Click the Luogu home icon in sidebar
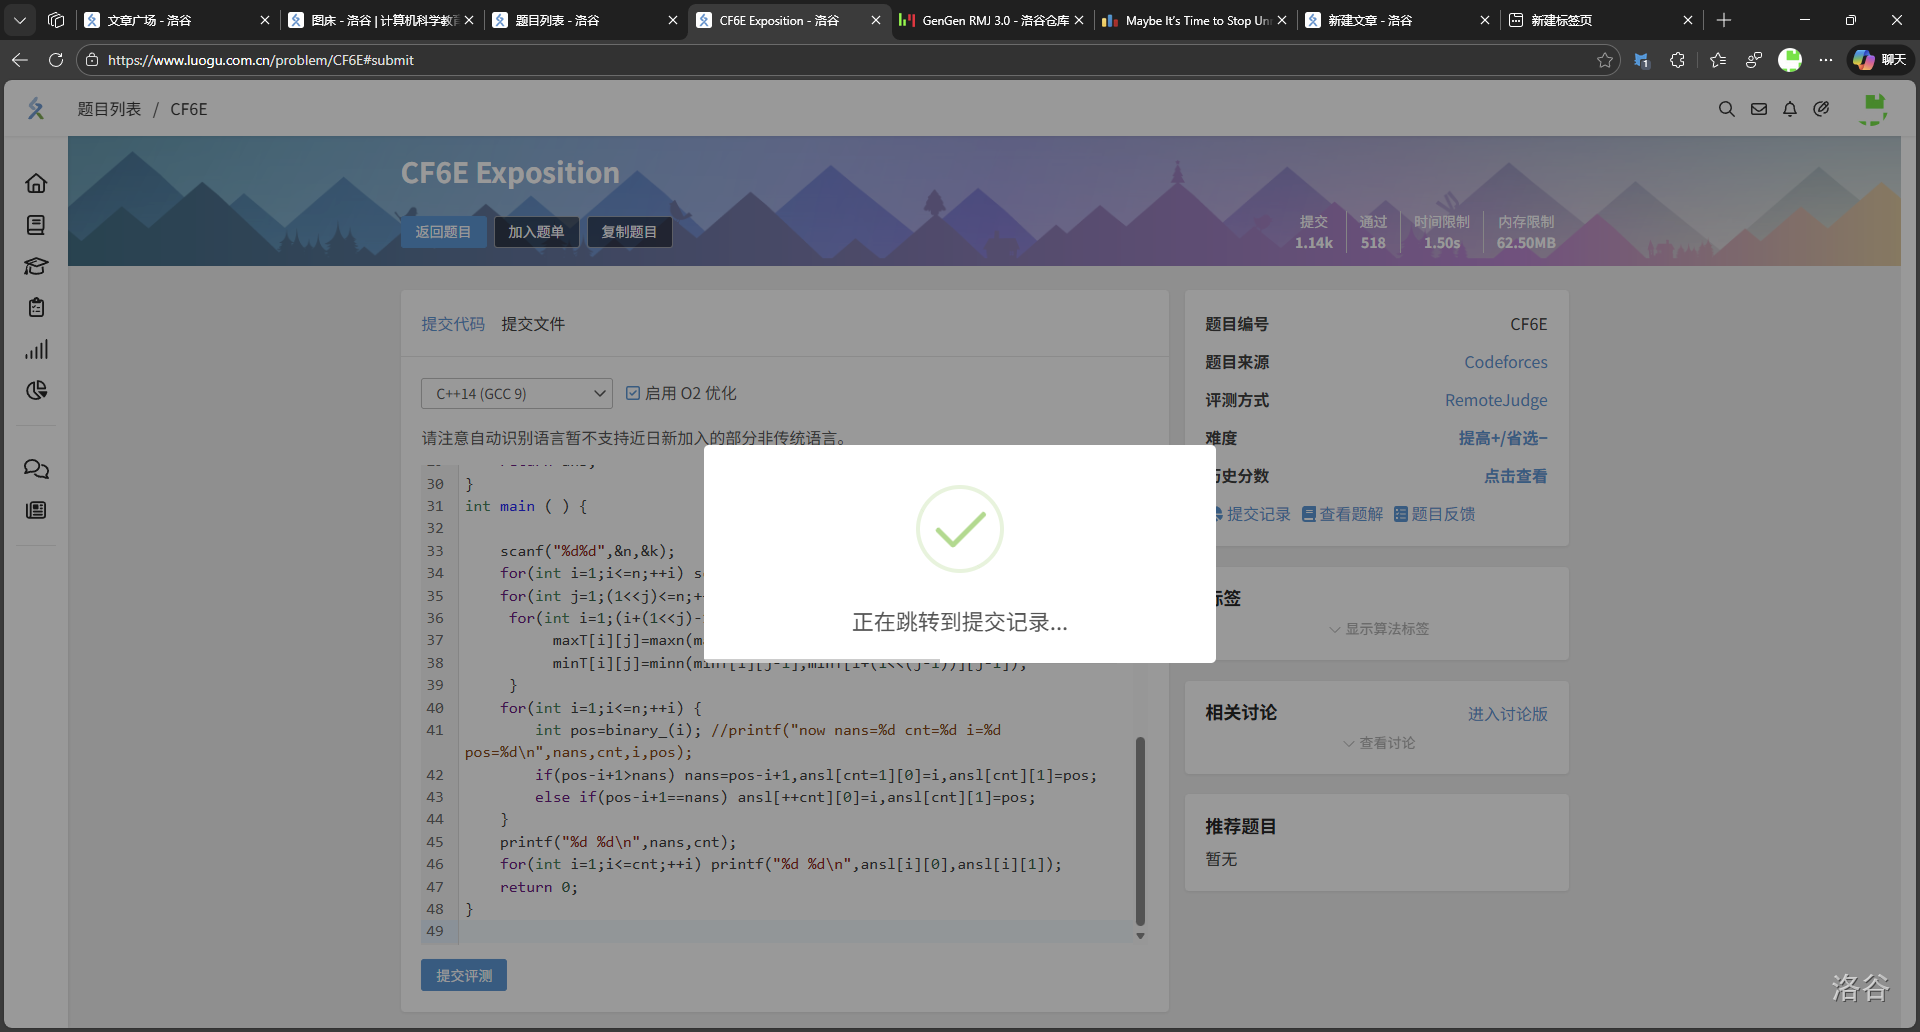Image resolution: width=1920 pixels, height=1032 pixels. (x=36, y=183)
